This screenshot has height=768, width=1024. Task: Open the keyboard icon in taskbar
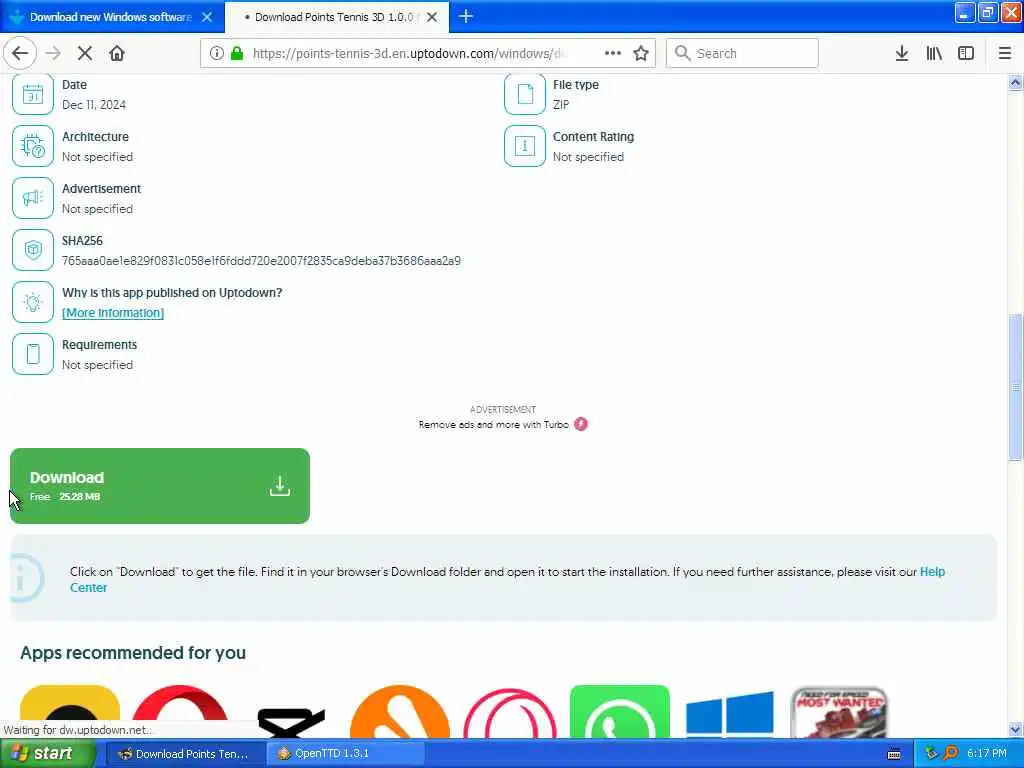click(894, 754)
